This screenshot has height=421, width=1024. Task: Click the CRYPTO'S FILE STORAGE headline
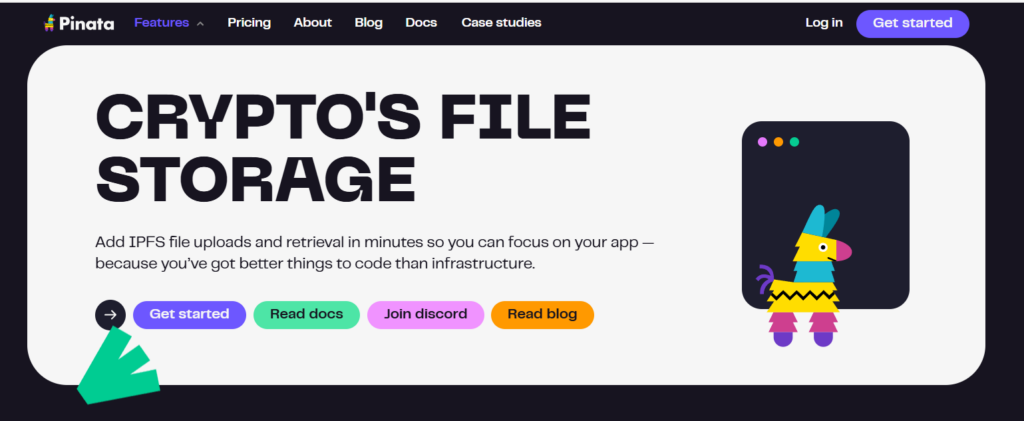pyautogui.click(x=343, y=148)
